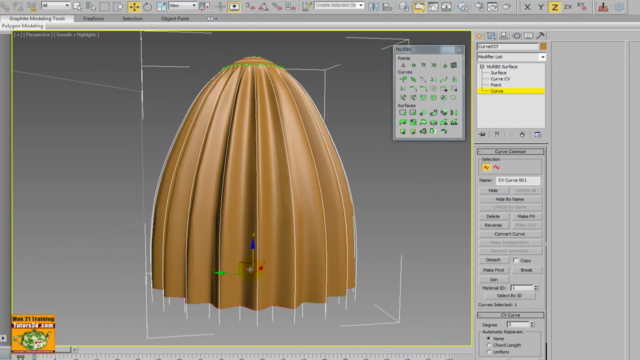Select All Connected Curves selection mode
640x360 pixels.
pos(496,167)
